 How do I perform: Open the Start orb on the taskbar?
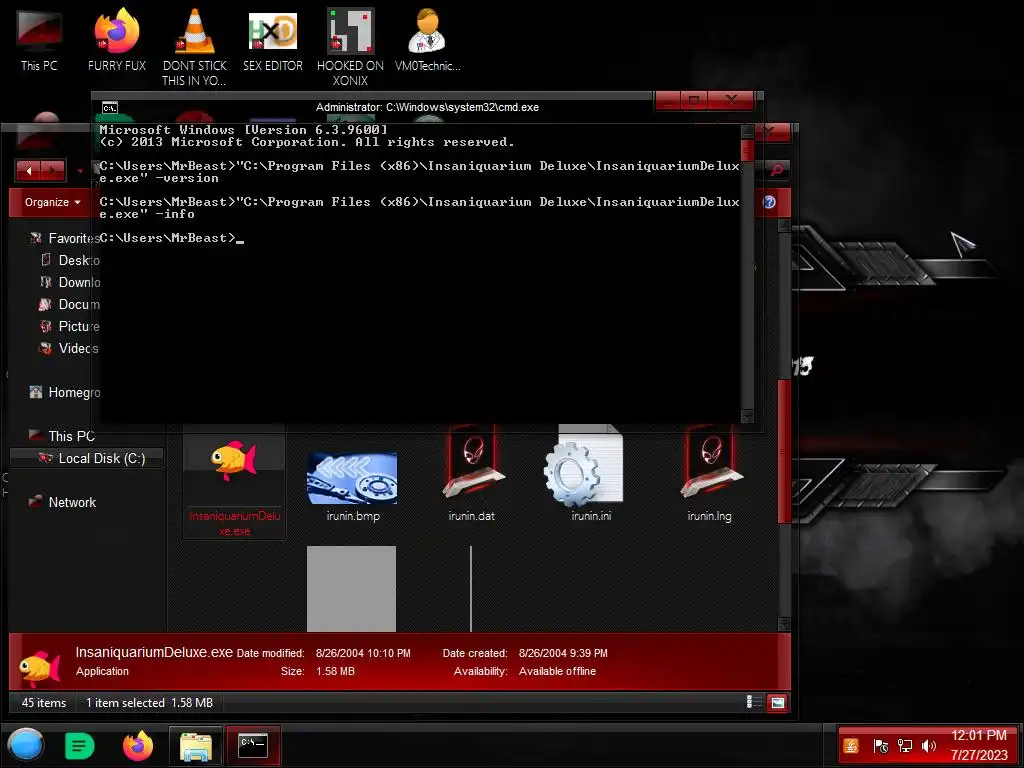(25, 745)
